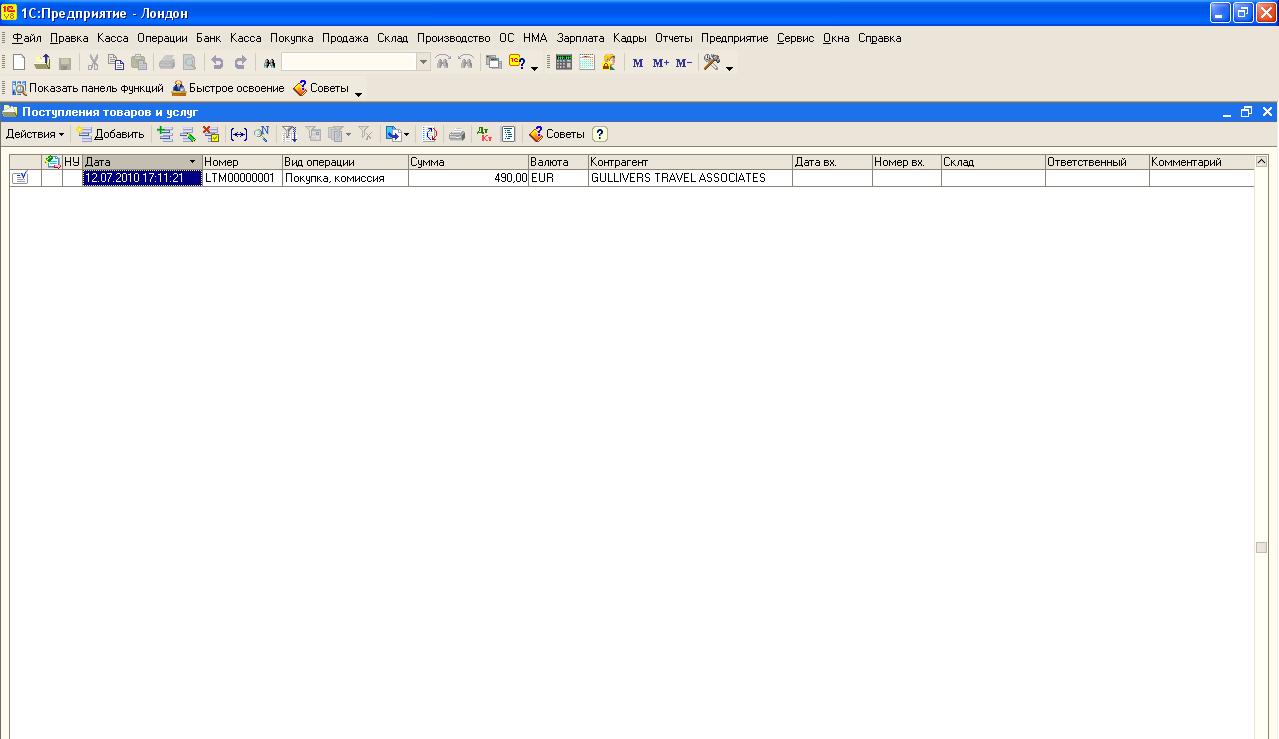The image size is (1279, 739).
Task: Click the search by number icon
Action: (261, 134)
